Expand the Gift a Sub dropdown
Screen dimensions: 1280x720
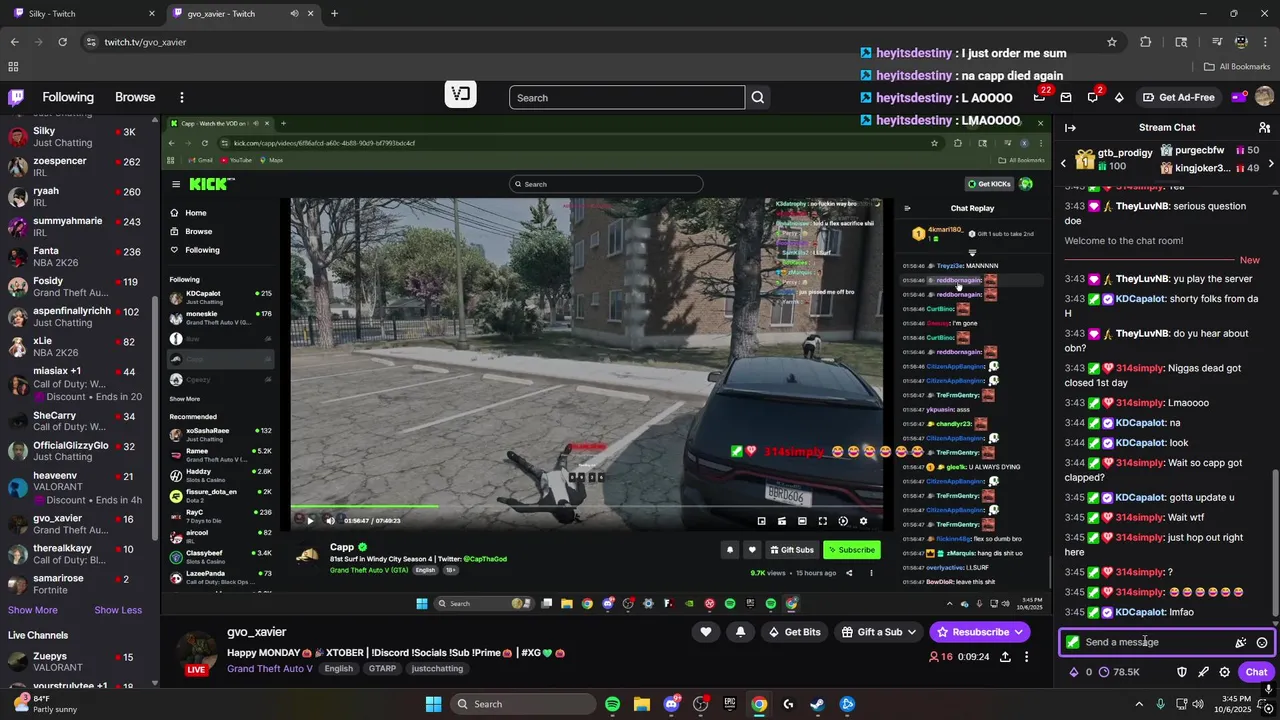(881, 632)
